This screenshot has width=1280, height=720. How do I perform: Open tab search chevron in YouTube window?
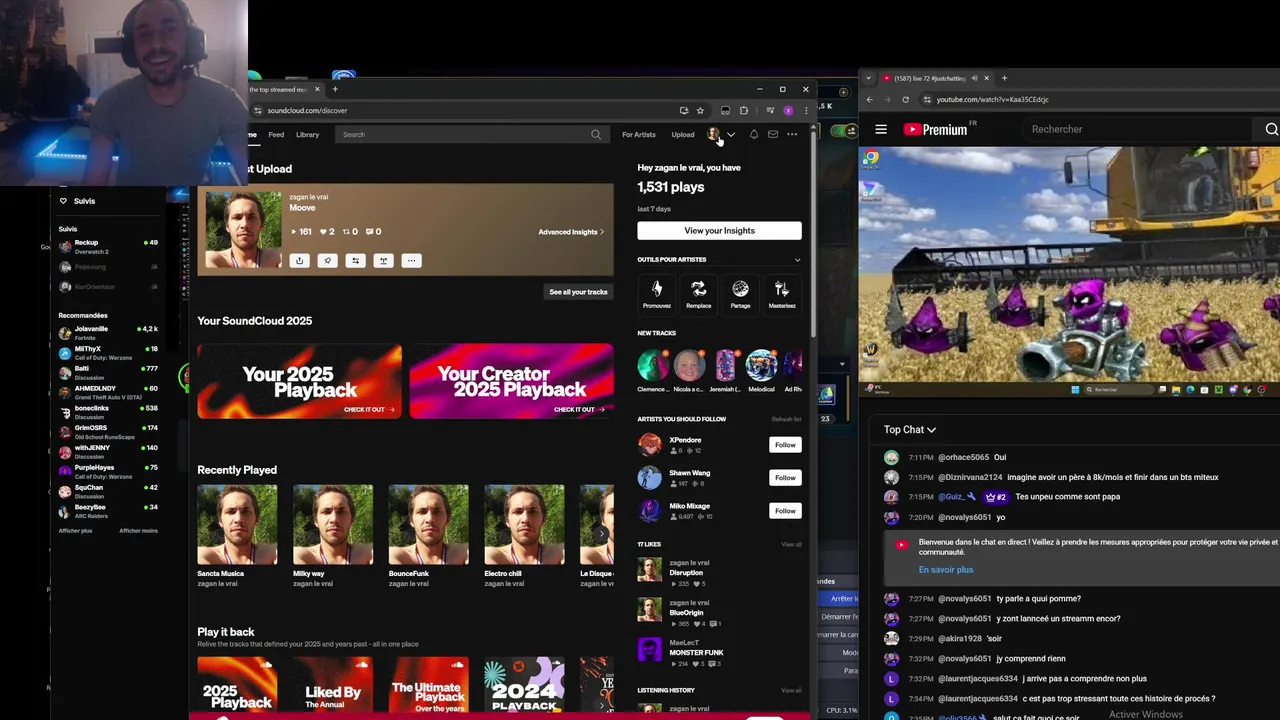pyautogui.click(x=868, y=78)
